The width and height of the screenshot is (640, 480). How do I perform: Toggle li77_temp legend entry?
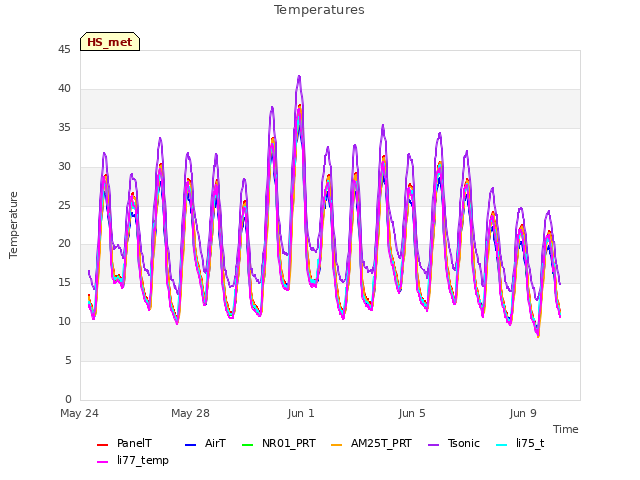click(133, 460)
